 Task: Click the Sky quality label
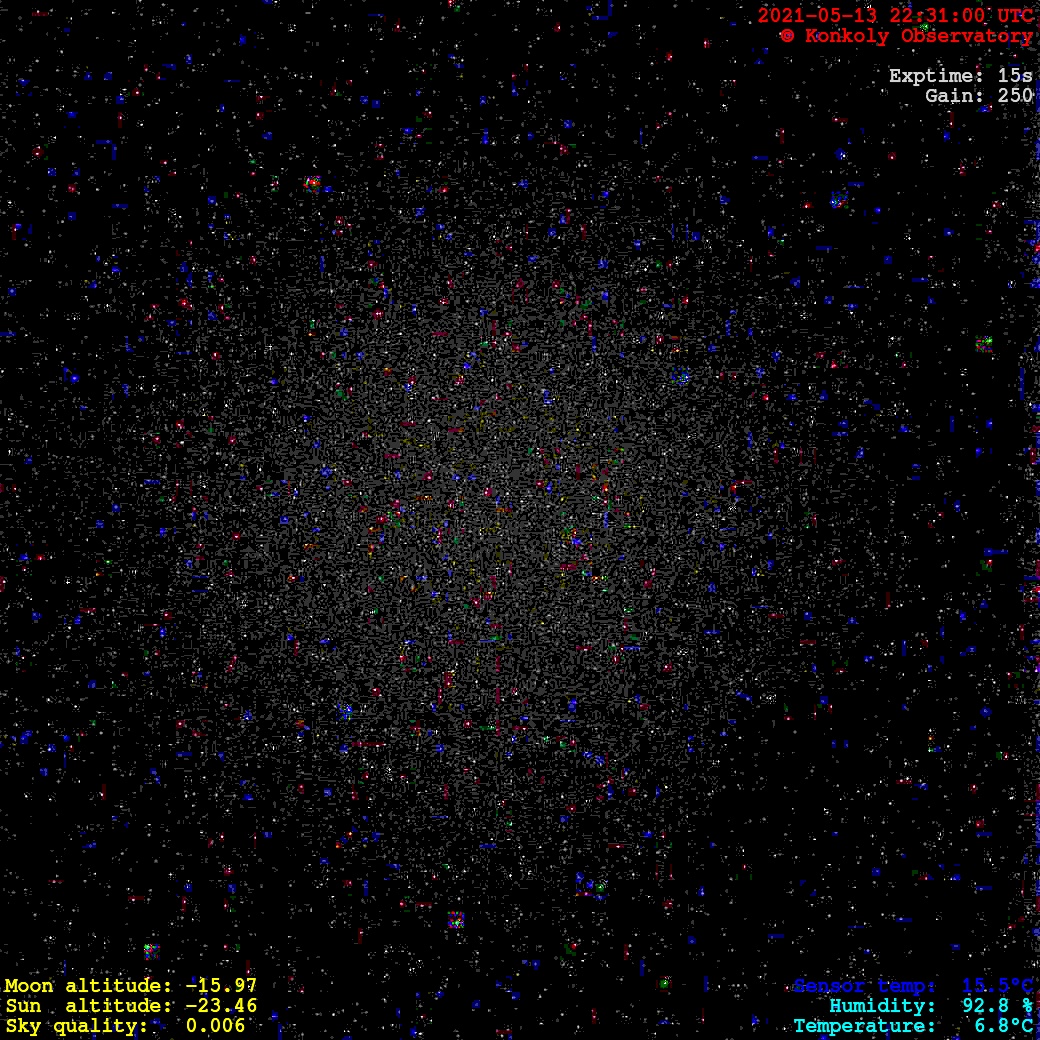click(x=76, y=1026)
